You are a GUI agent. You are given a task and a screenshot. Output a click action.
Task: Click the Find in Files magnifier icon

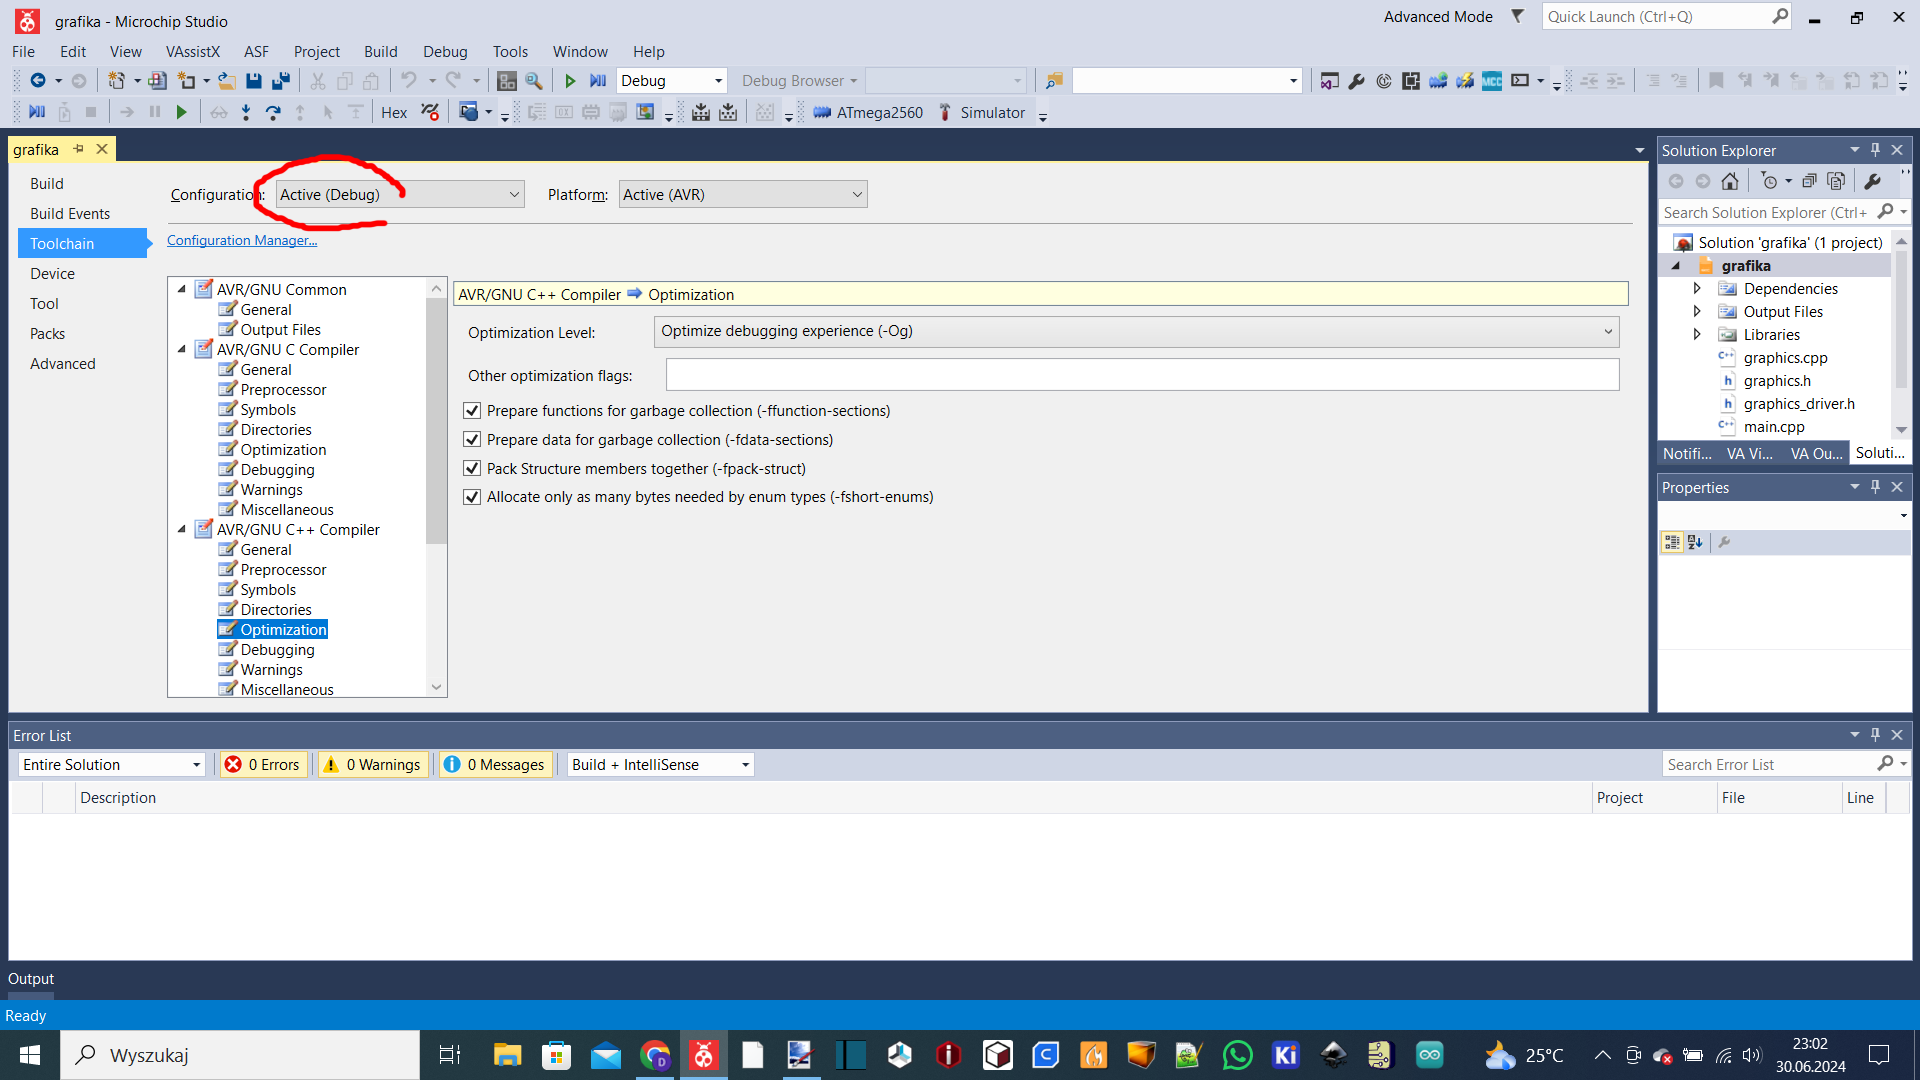[534, 81]
